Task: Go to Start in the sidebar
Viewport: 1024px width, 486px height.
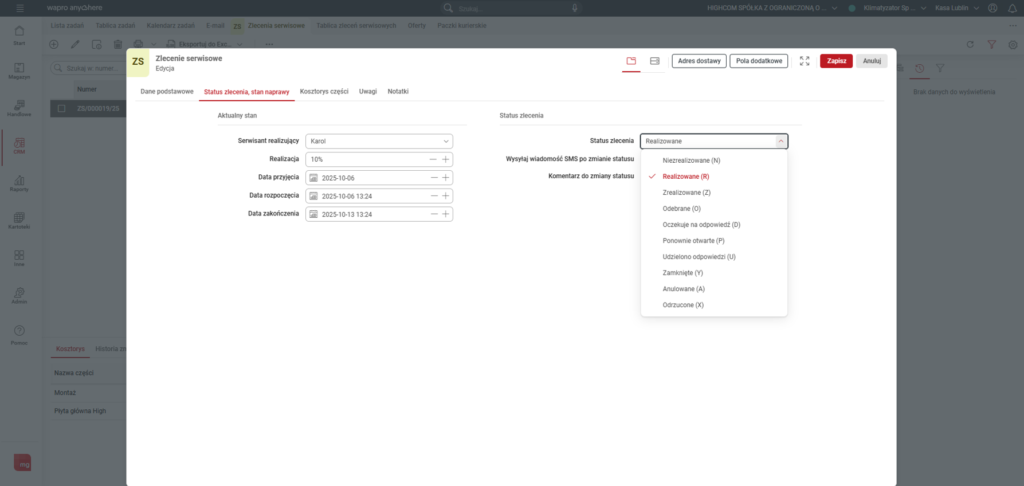Action: point(20,35)
